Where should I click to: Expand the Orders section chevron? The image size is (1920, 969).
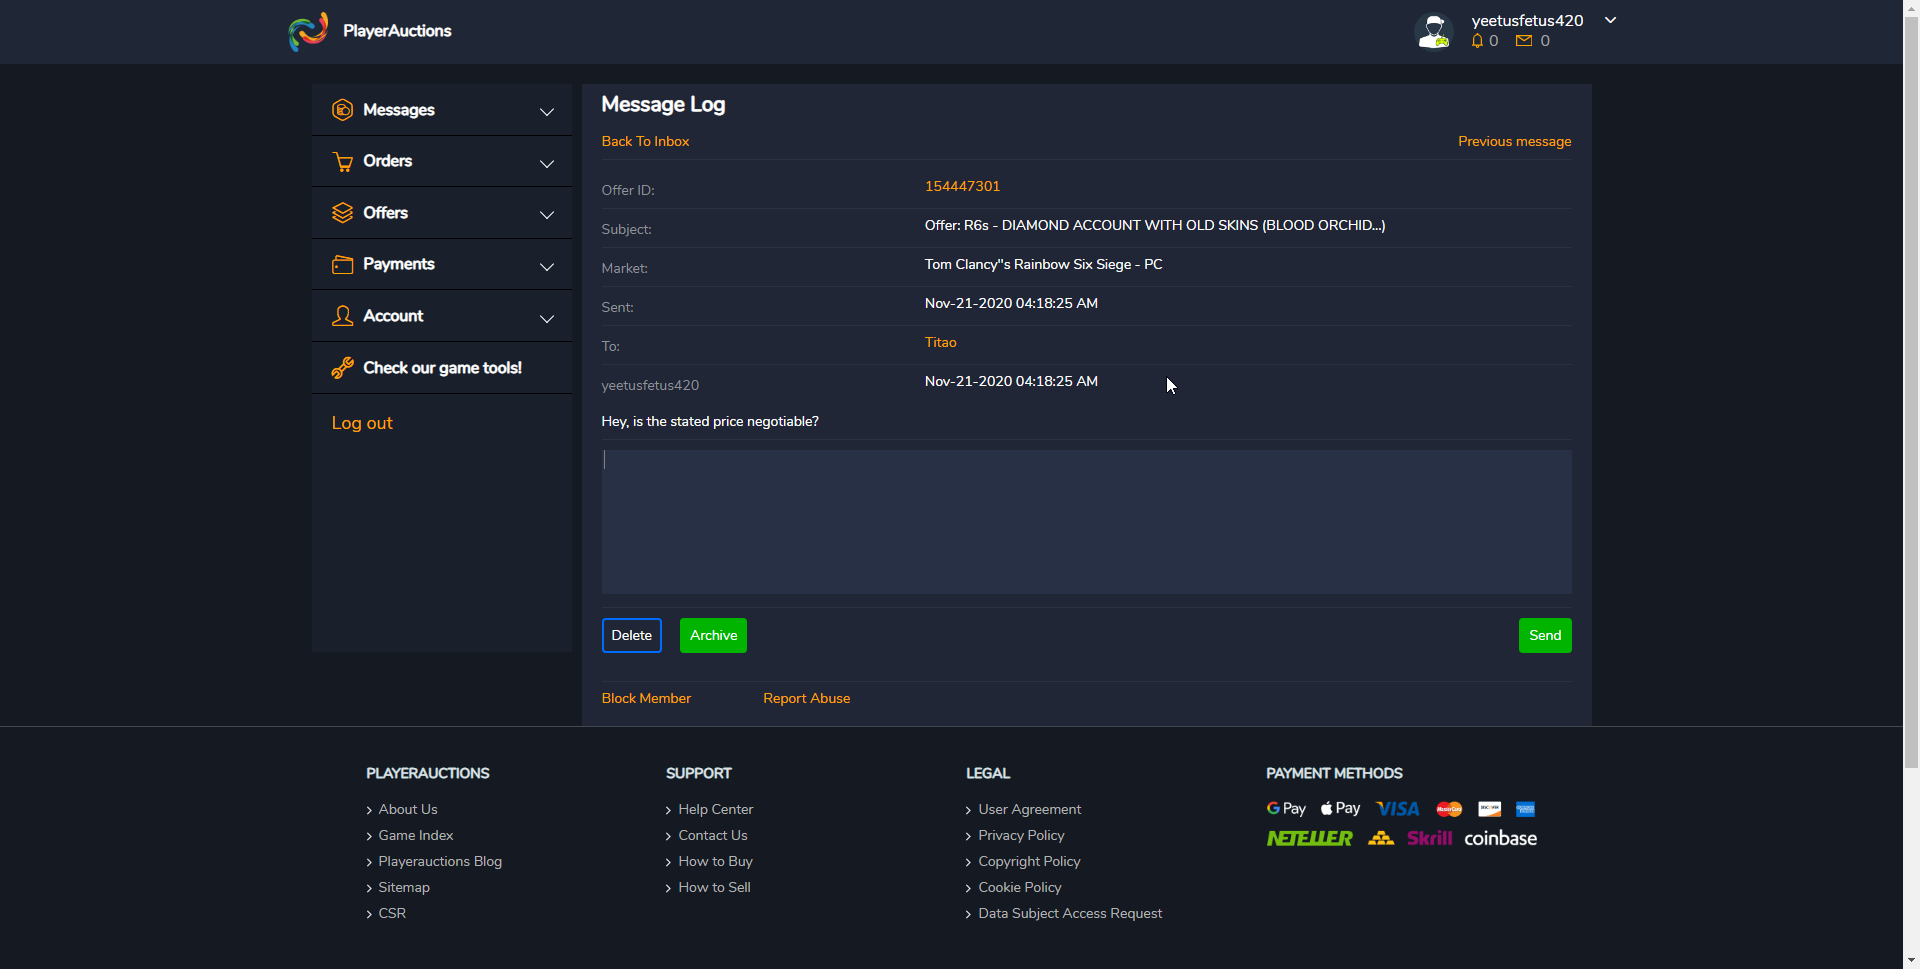pyautogui.click(x=547, y=163)
